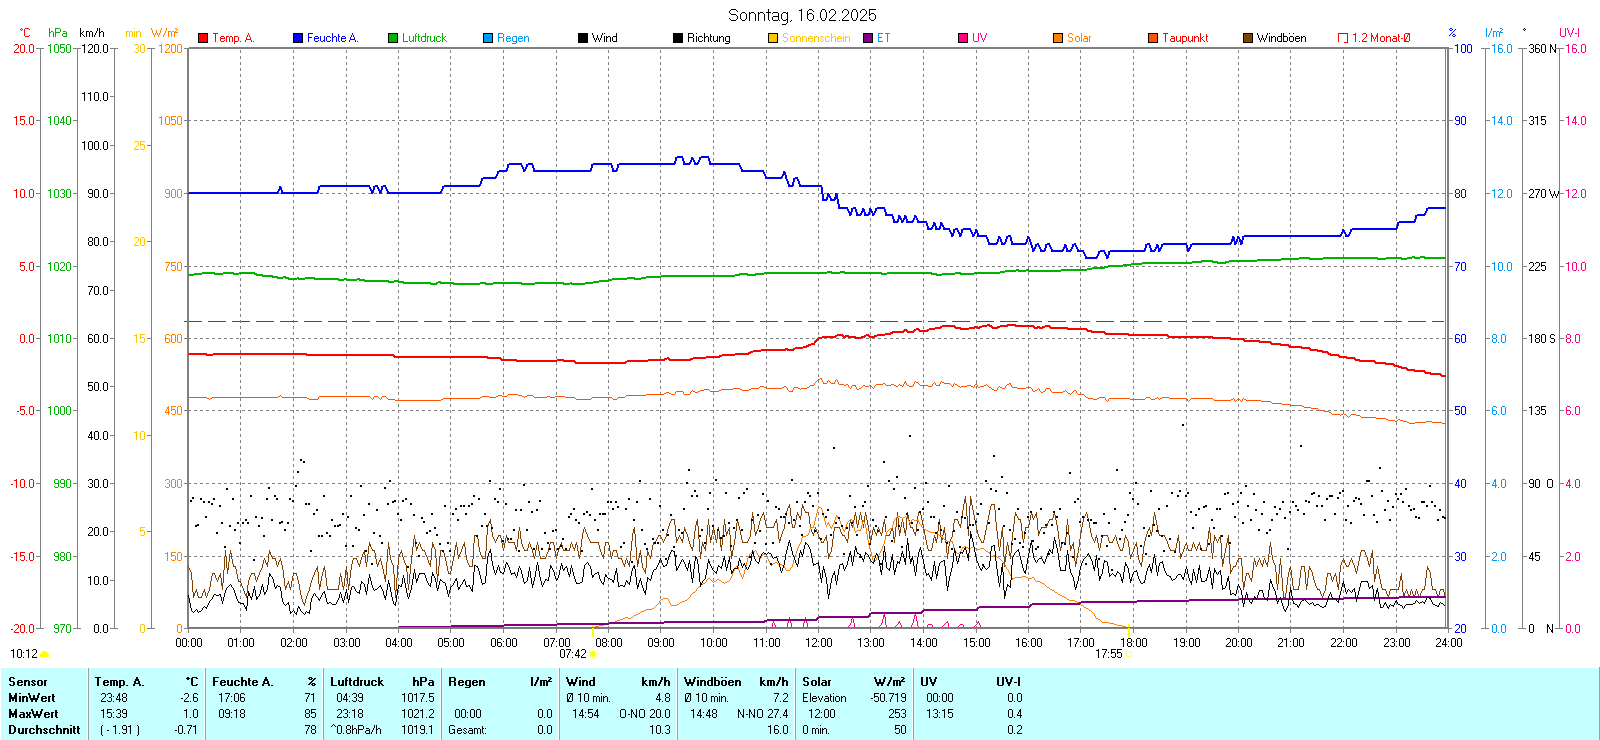Click the 12:00 time axis label
Viewport: 1600px width, 740px height.
pyautogui.click(x=819, y=643)
